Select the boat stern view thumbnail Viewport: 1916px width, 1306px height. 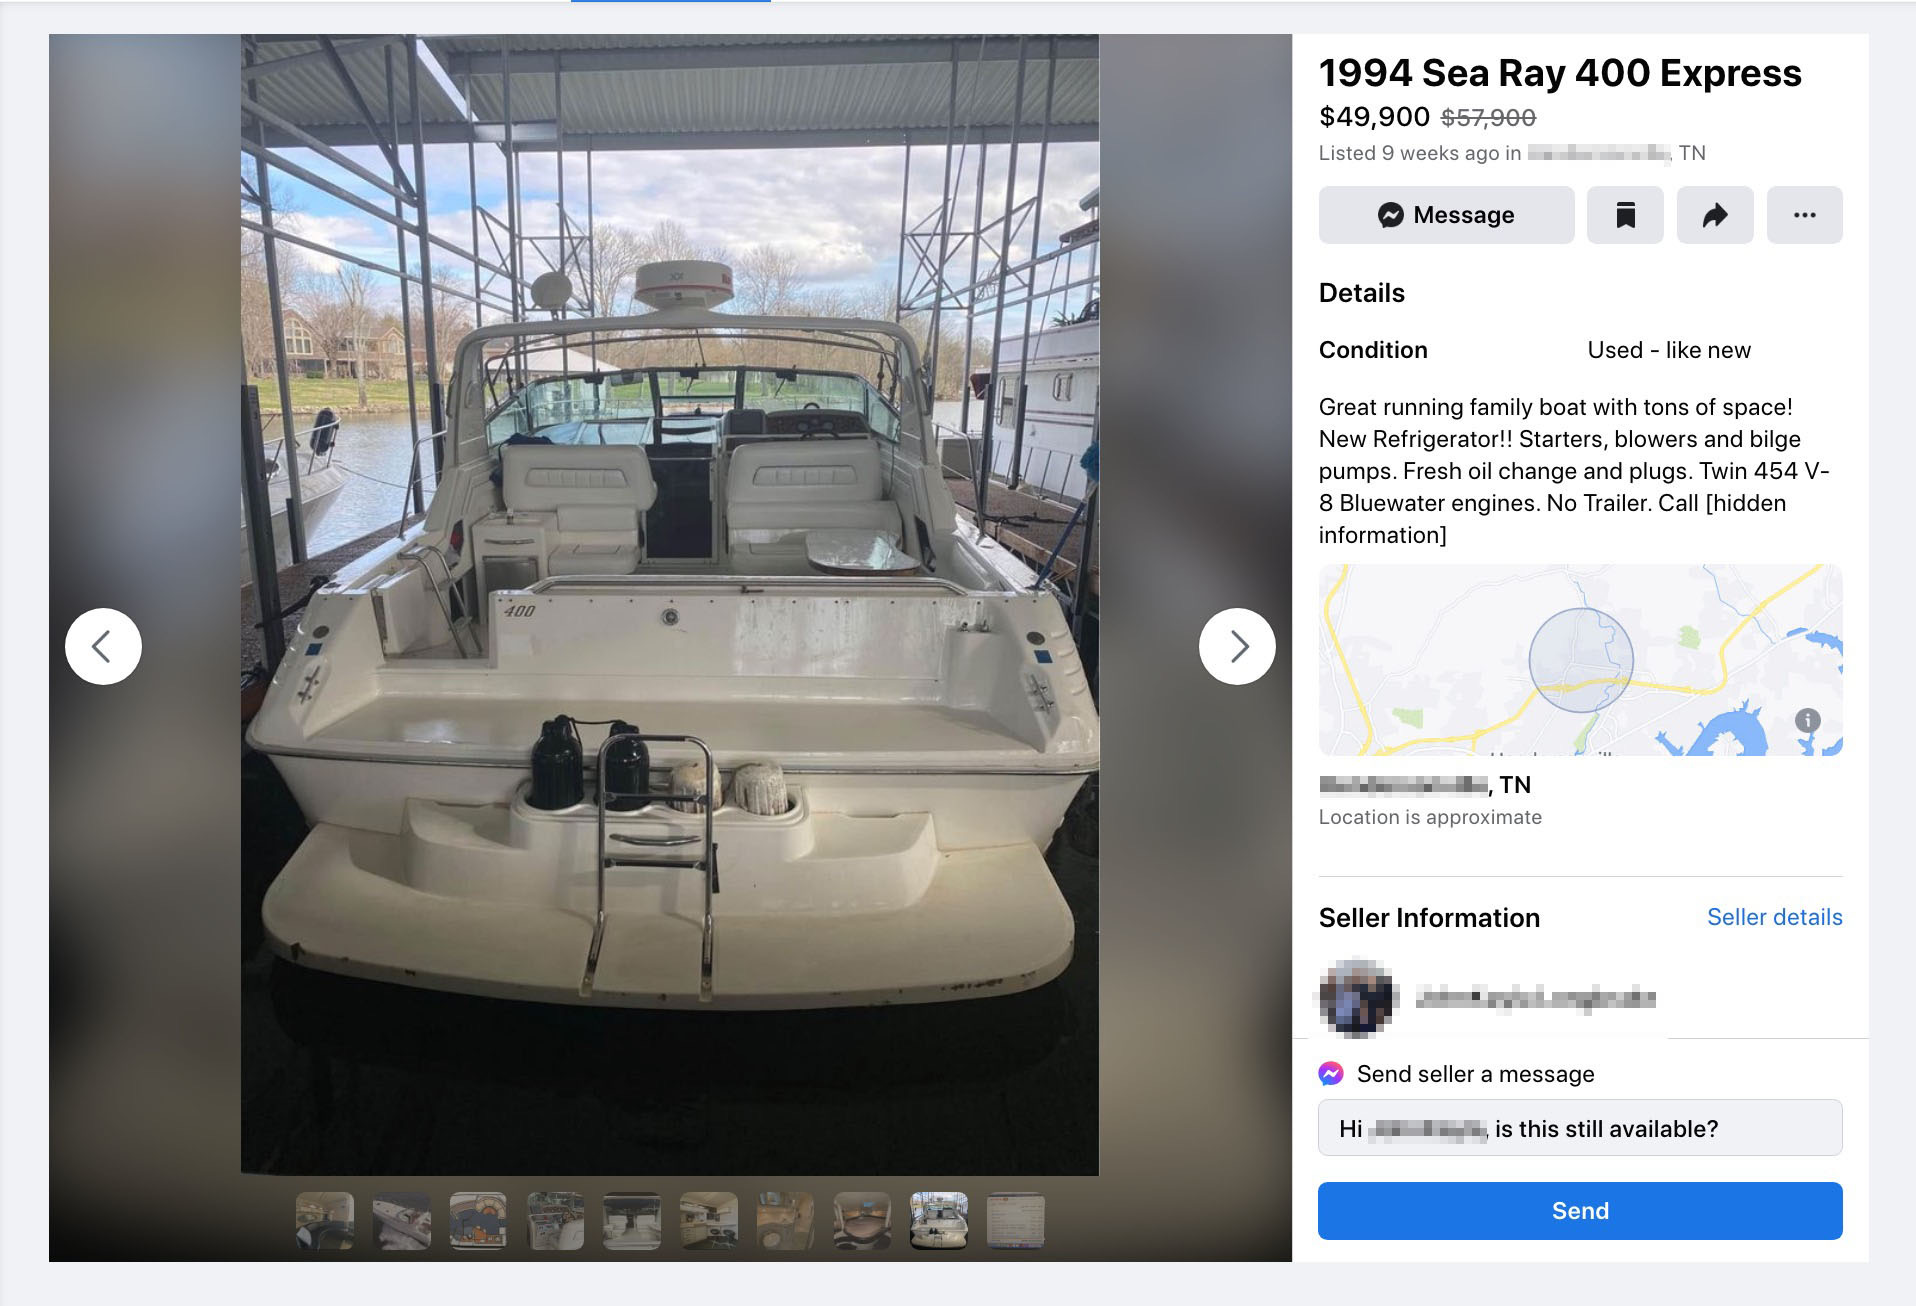tap(938, 1221)
